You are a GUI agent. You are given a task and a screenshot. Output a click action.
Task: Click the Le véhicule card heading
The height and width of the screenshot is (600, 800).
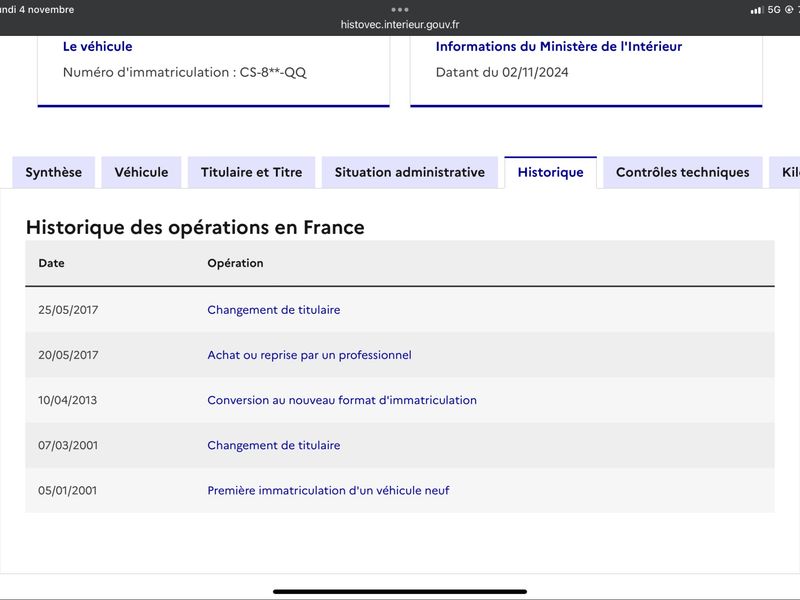[x=97, y=46]
